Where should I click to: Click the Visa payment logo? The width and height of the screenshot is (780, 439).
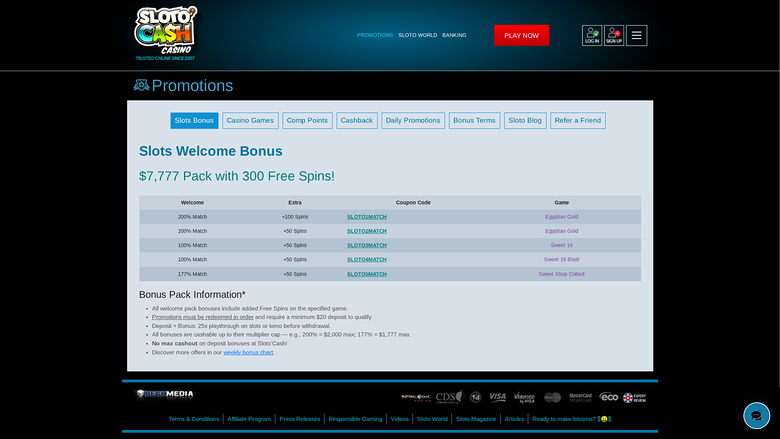point(497,397)
